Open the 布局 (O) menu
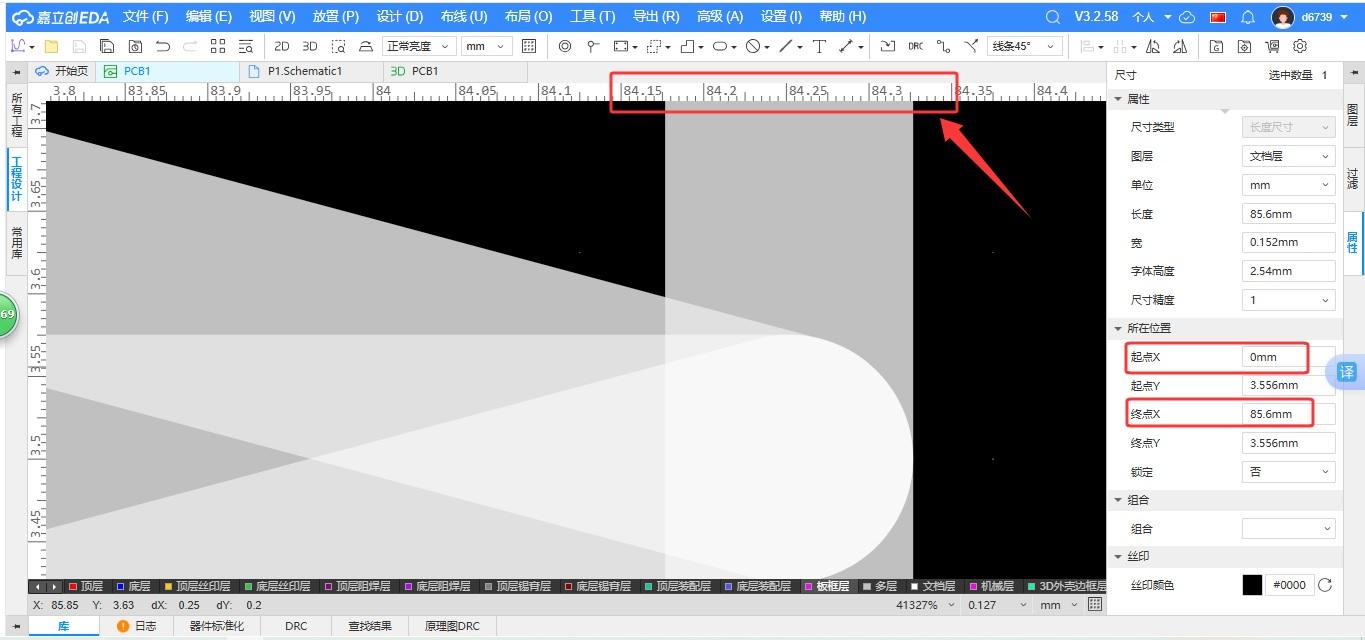 528,17
